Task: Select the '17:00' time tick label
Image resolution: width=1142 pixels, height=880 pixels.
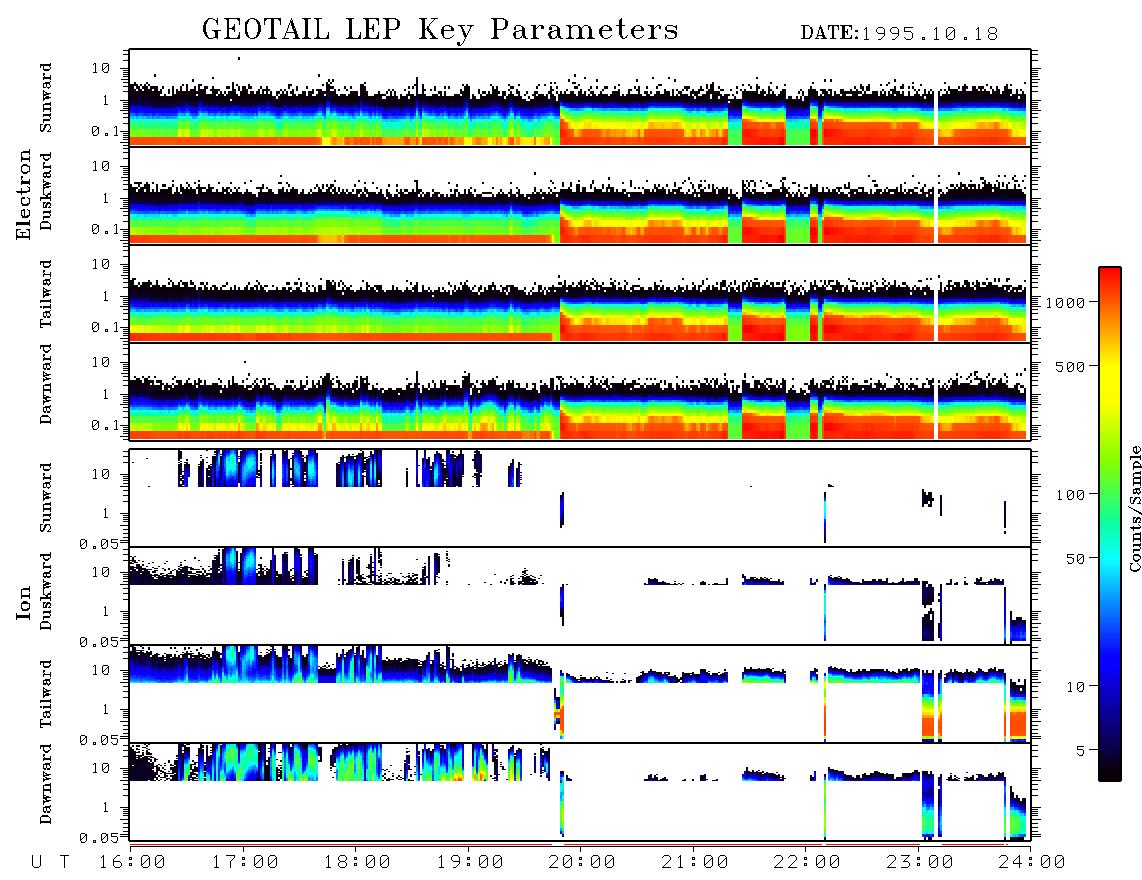Action: coord(245,863)
